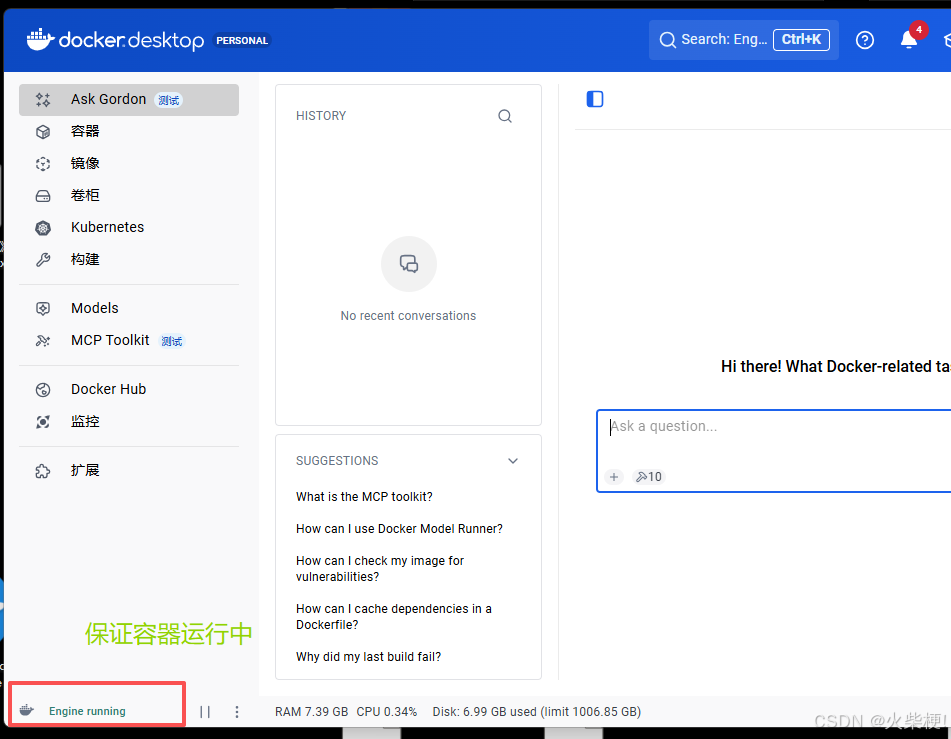Open the 监控 monitoring page
This screenshot has width=951, height=739.
[x=129, y=422]
